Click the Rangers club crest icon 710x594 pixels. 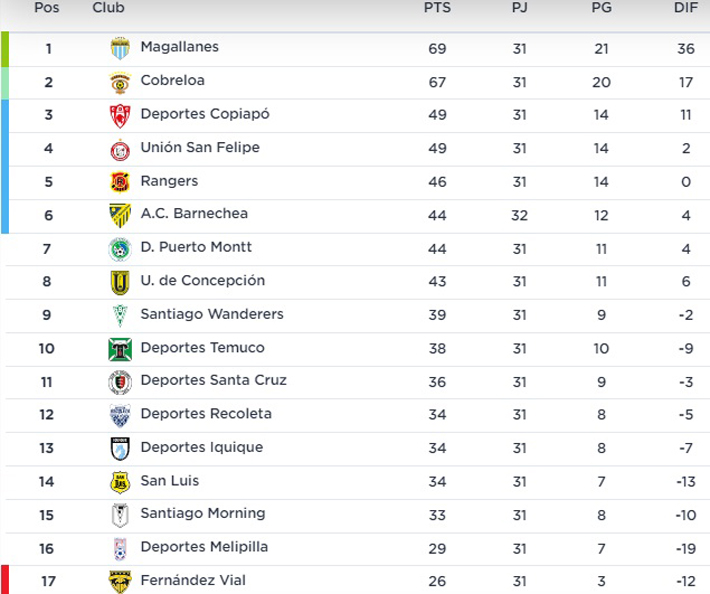click(120, 182)
